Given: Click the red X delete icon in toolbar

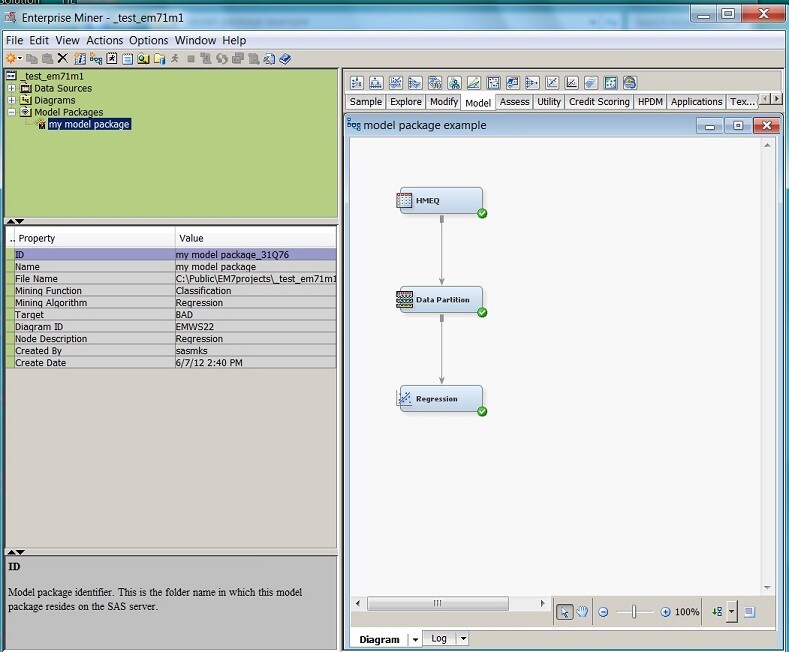Looking at the screenshot, I should [63, 59].
